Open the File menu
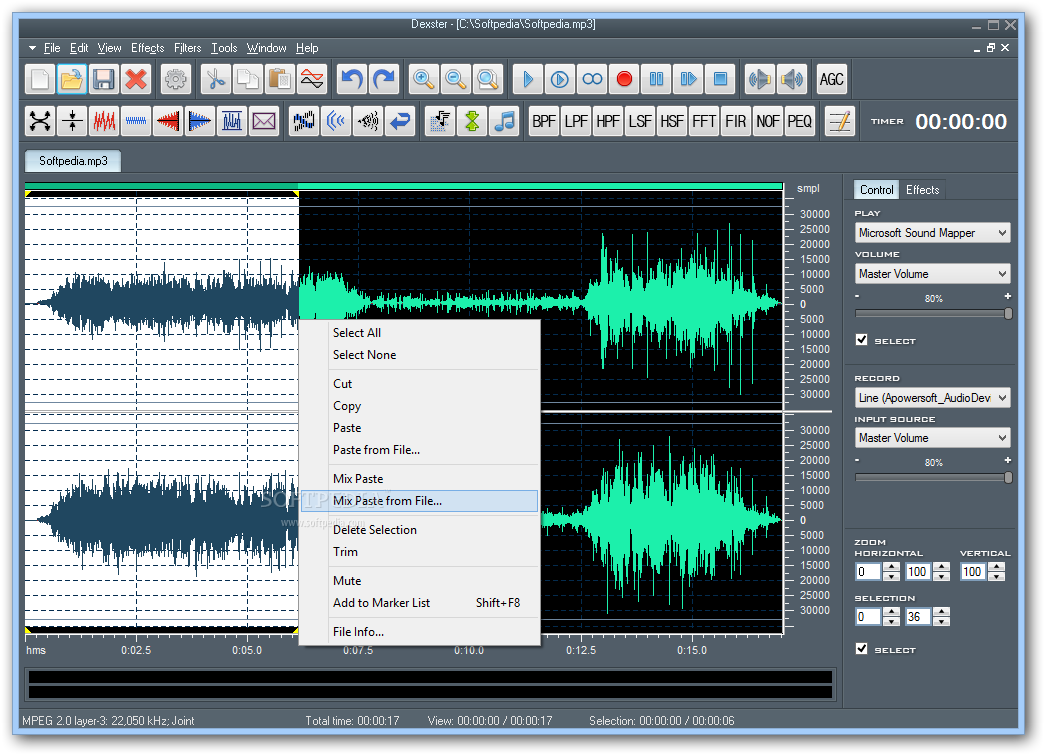This screenshot has height=755, width=1045. pyautogui.click(x=52, y=48)
